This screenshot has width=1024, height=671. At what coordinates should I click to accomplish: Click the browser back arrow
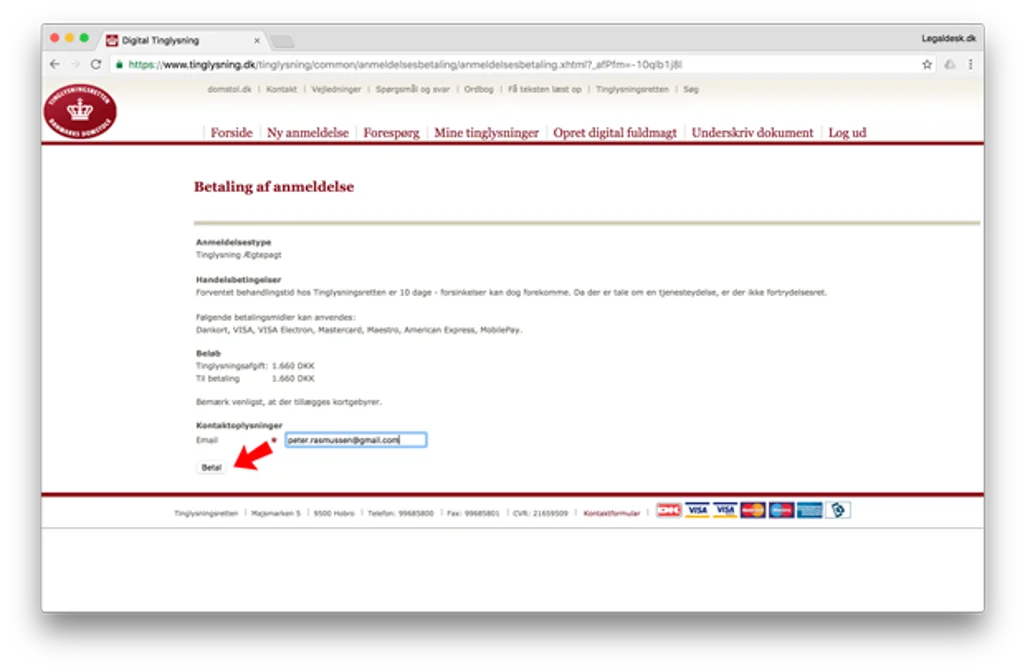(x=55, y=64)
